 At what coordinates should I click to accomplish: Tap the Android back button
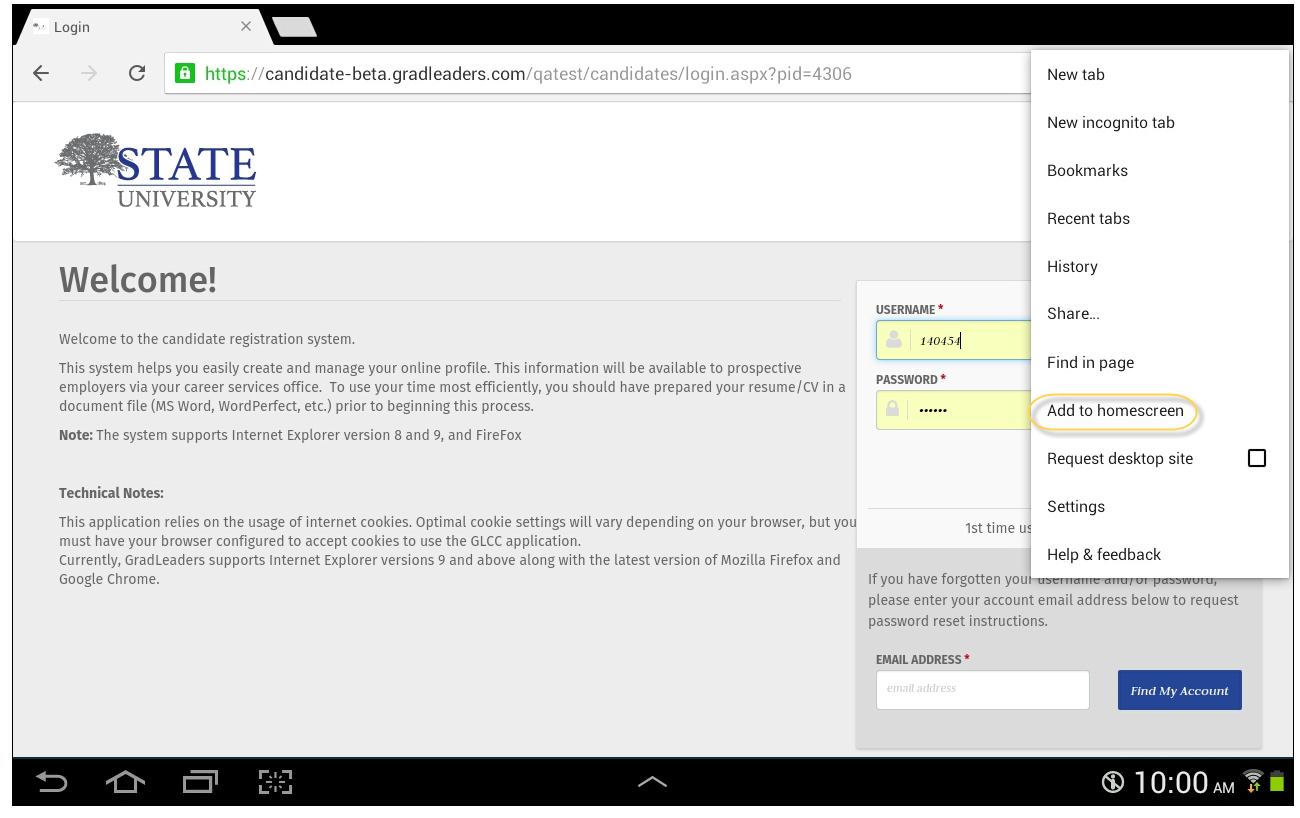(51, 782)
